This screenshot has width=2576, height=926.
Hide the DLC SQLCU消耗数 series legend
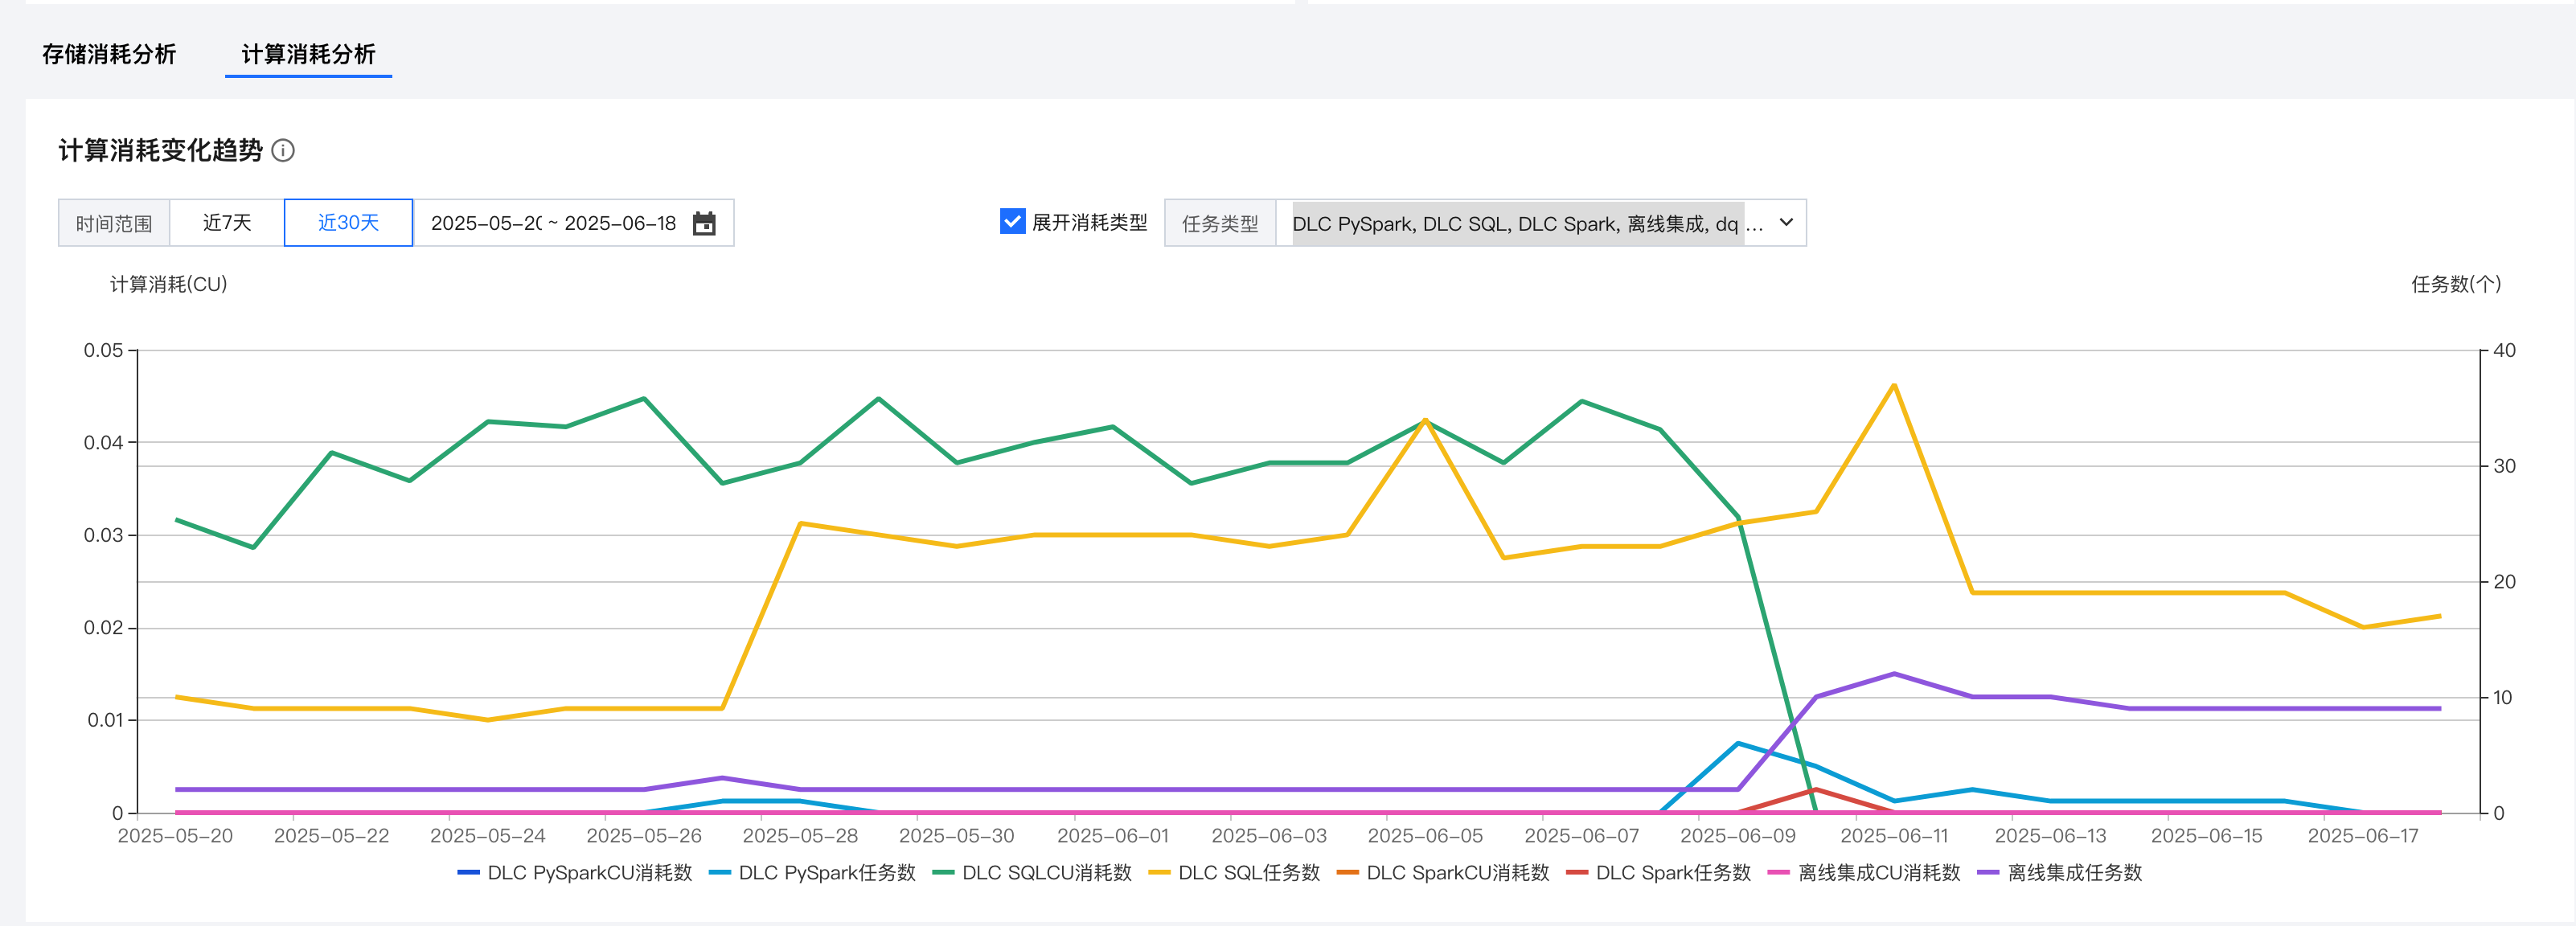[x=1045, y=873]
